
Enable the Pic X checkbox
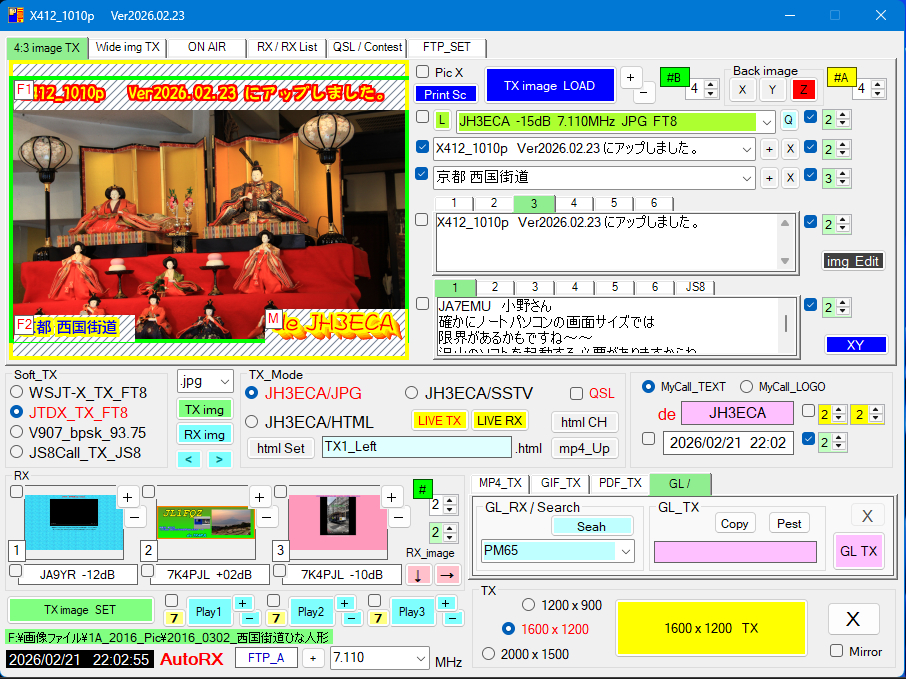pos(423,72)
